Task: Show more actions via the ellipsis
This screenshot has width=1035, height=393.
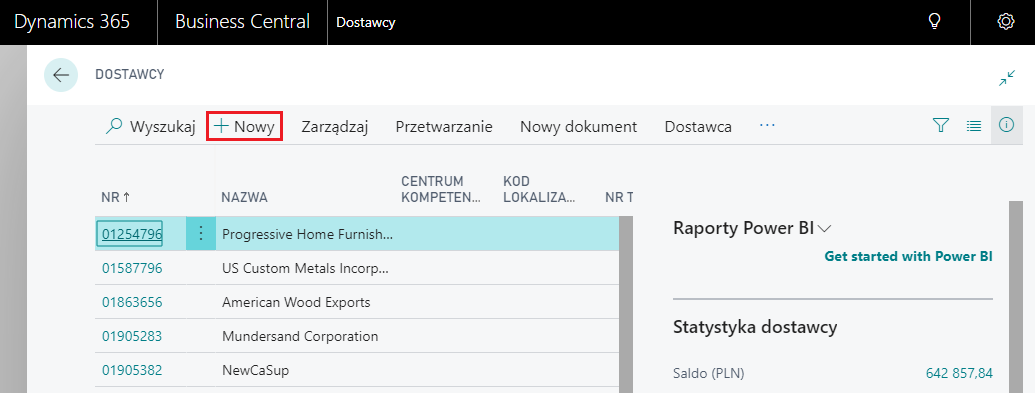Action: pyautogui.click(x=767, y=125)
